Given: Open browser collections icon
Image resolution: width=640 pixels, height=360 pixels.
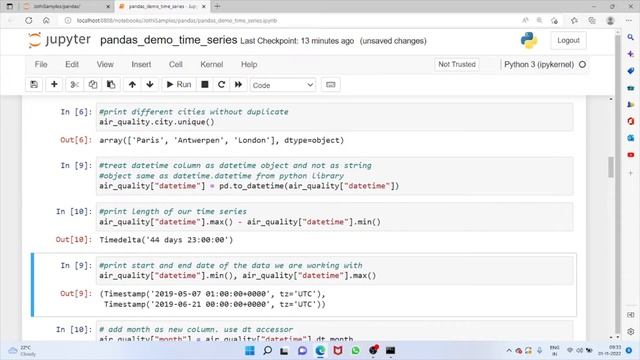Looking at the screenshot, I should 592,20.
